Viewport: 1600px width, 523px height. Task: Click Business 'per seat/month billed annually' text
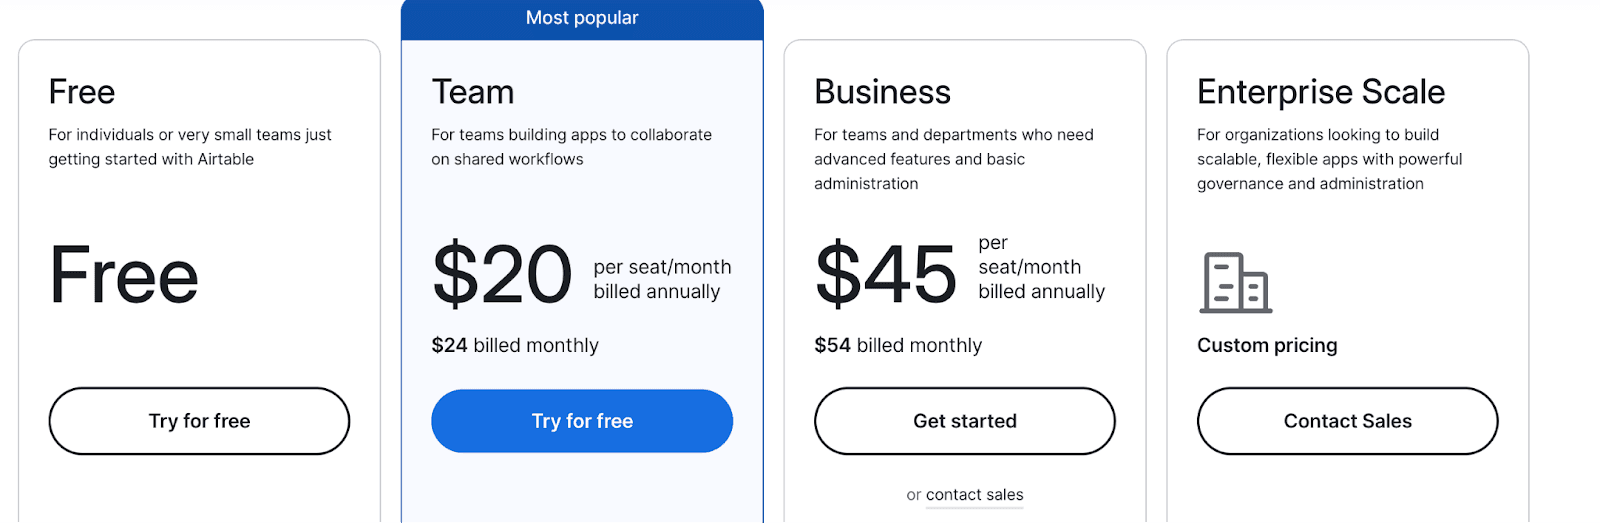[1041, 268]
